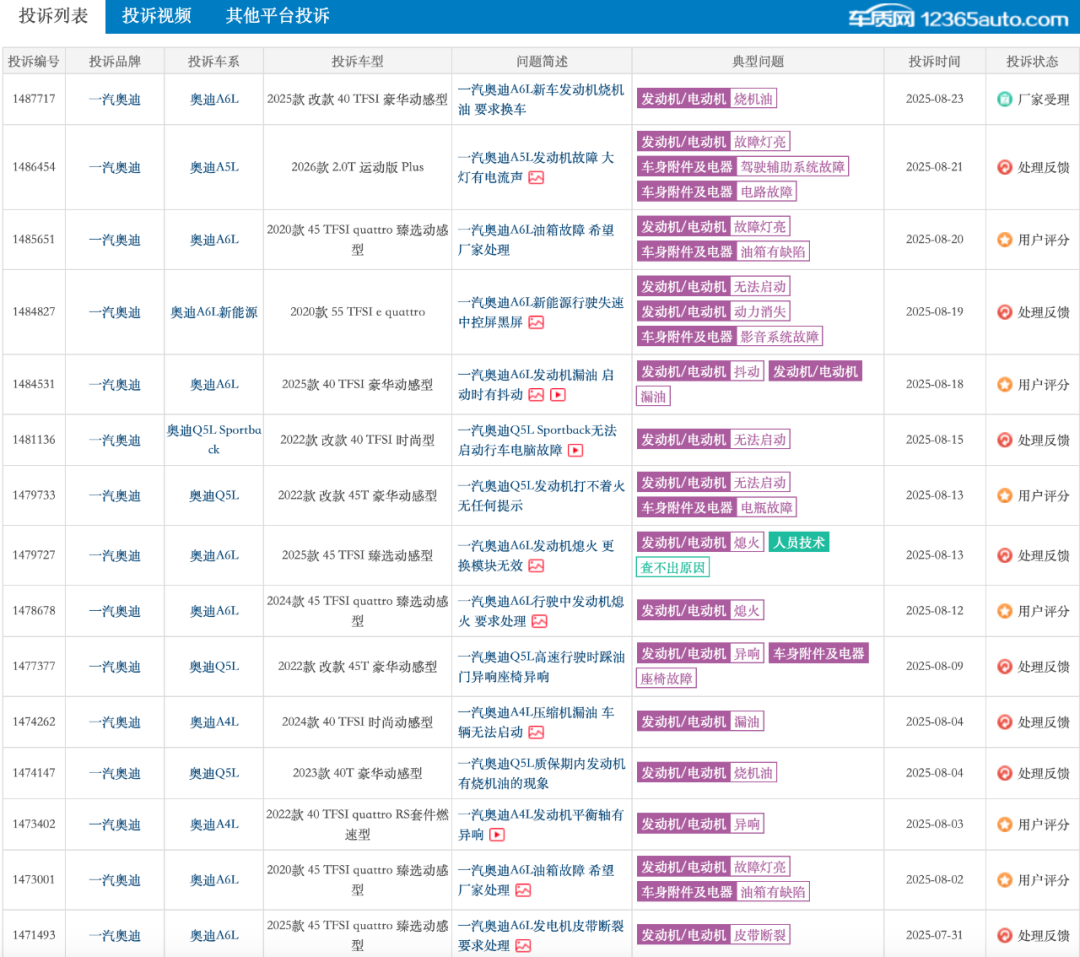The image size is (1080, 957).
Task: Click the 皮带断裂 tag
Action: point(760,935)
